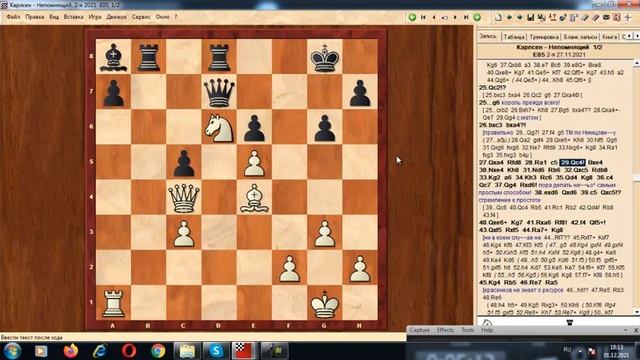Click the pink eraser toolbar icon
Viewport: 640px width, 360px height.
pyautogui.click(x=596, y=17)
